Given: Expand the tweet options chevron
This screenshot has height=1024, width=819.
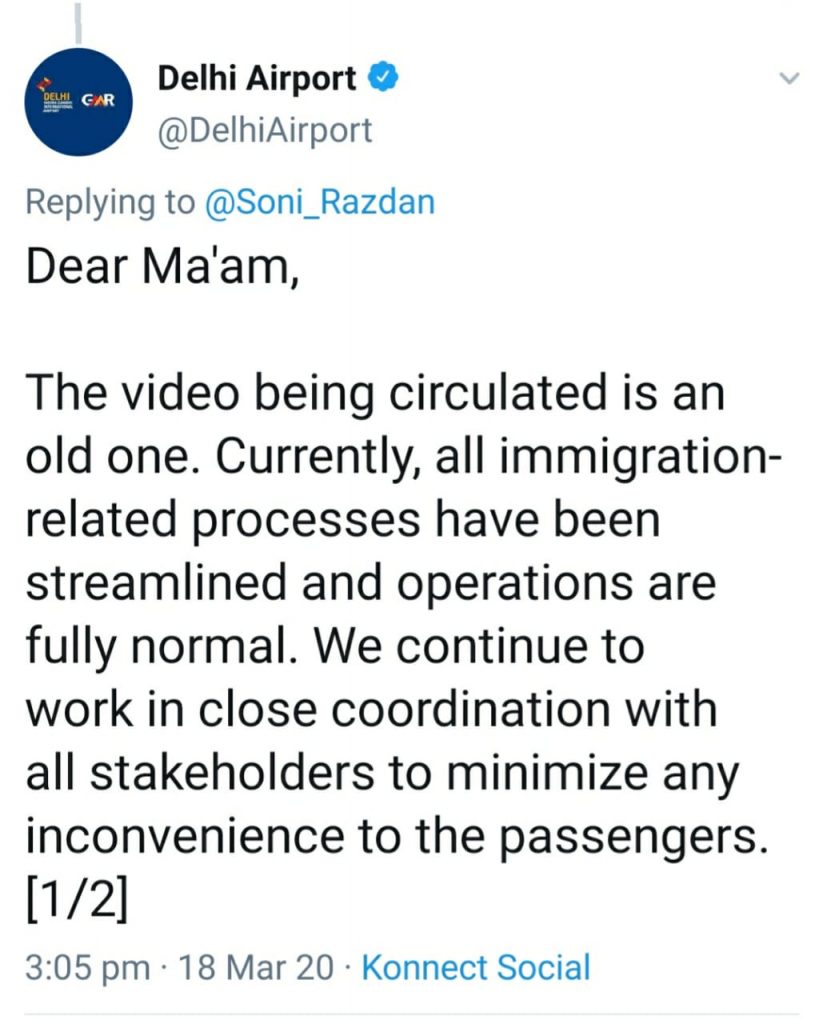Looking at the screenshot, I should [x=789, y=78].
